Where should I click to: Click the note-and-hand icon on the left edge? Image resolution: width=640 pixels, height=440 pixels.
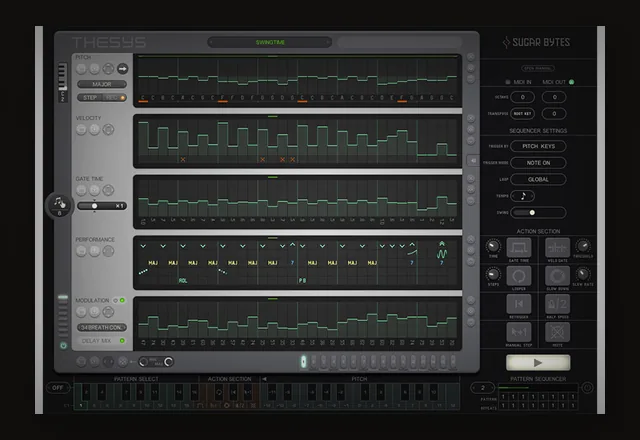(60, 205)
